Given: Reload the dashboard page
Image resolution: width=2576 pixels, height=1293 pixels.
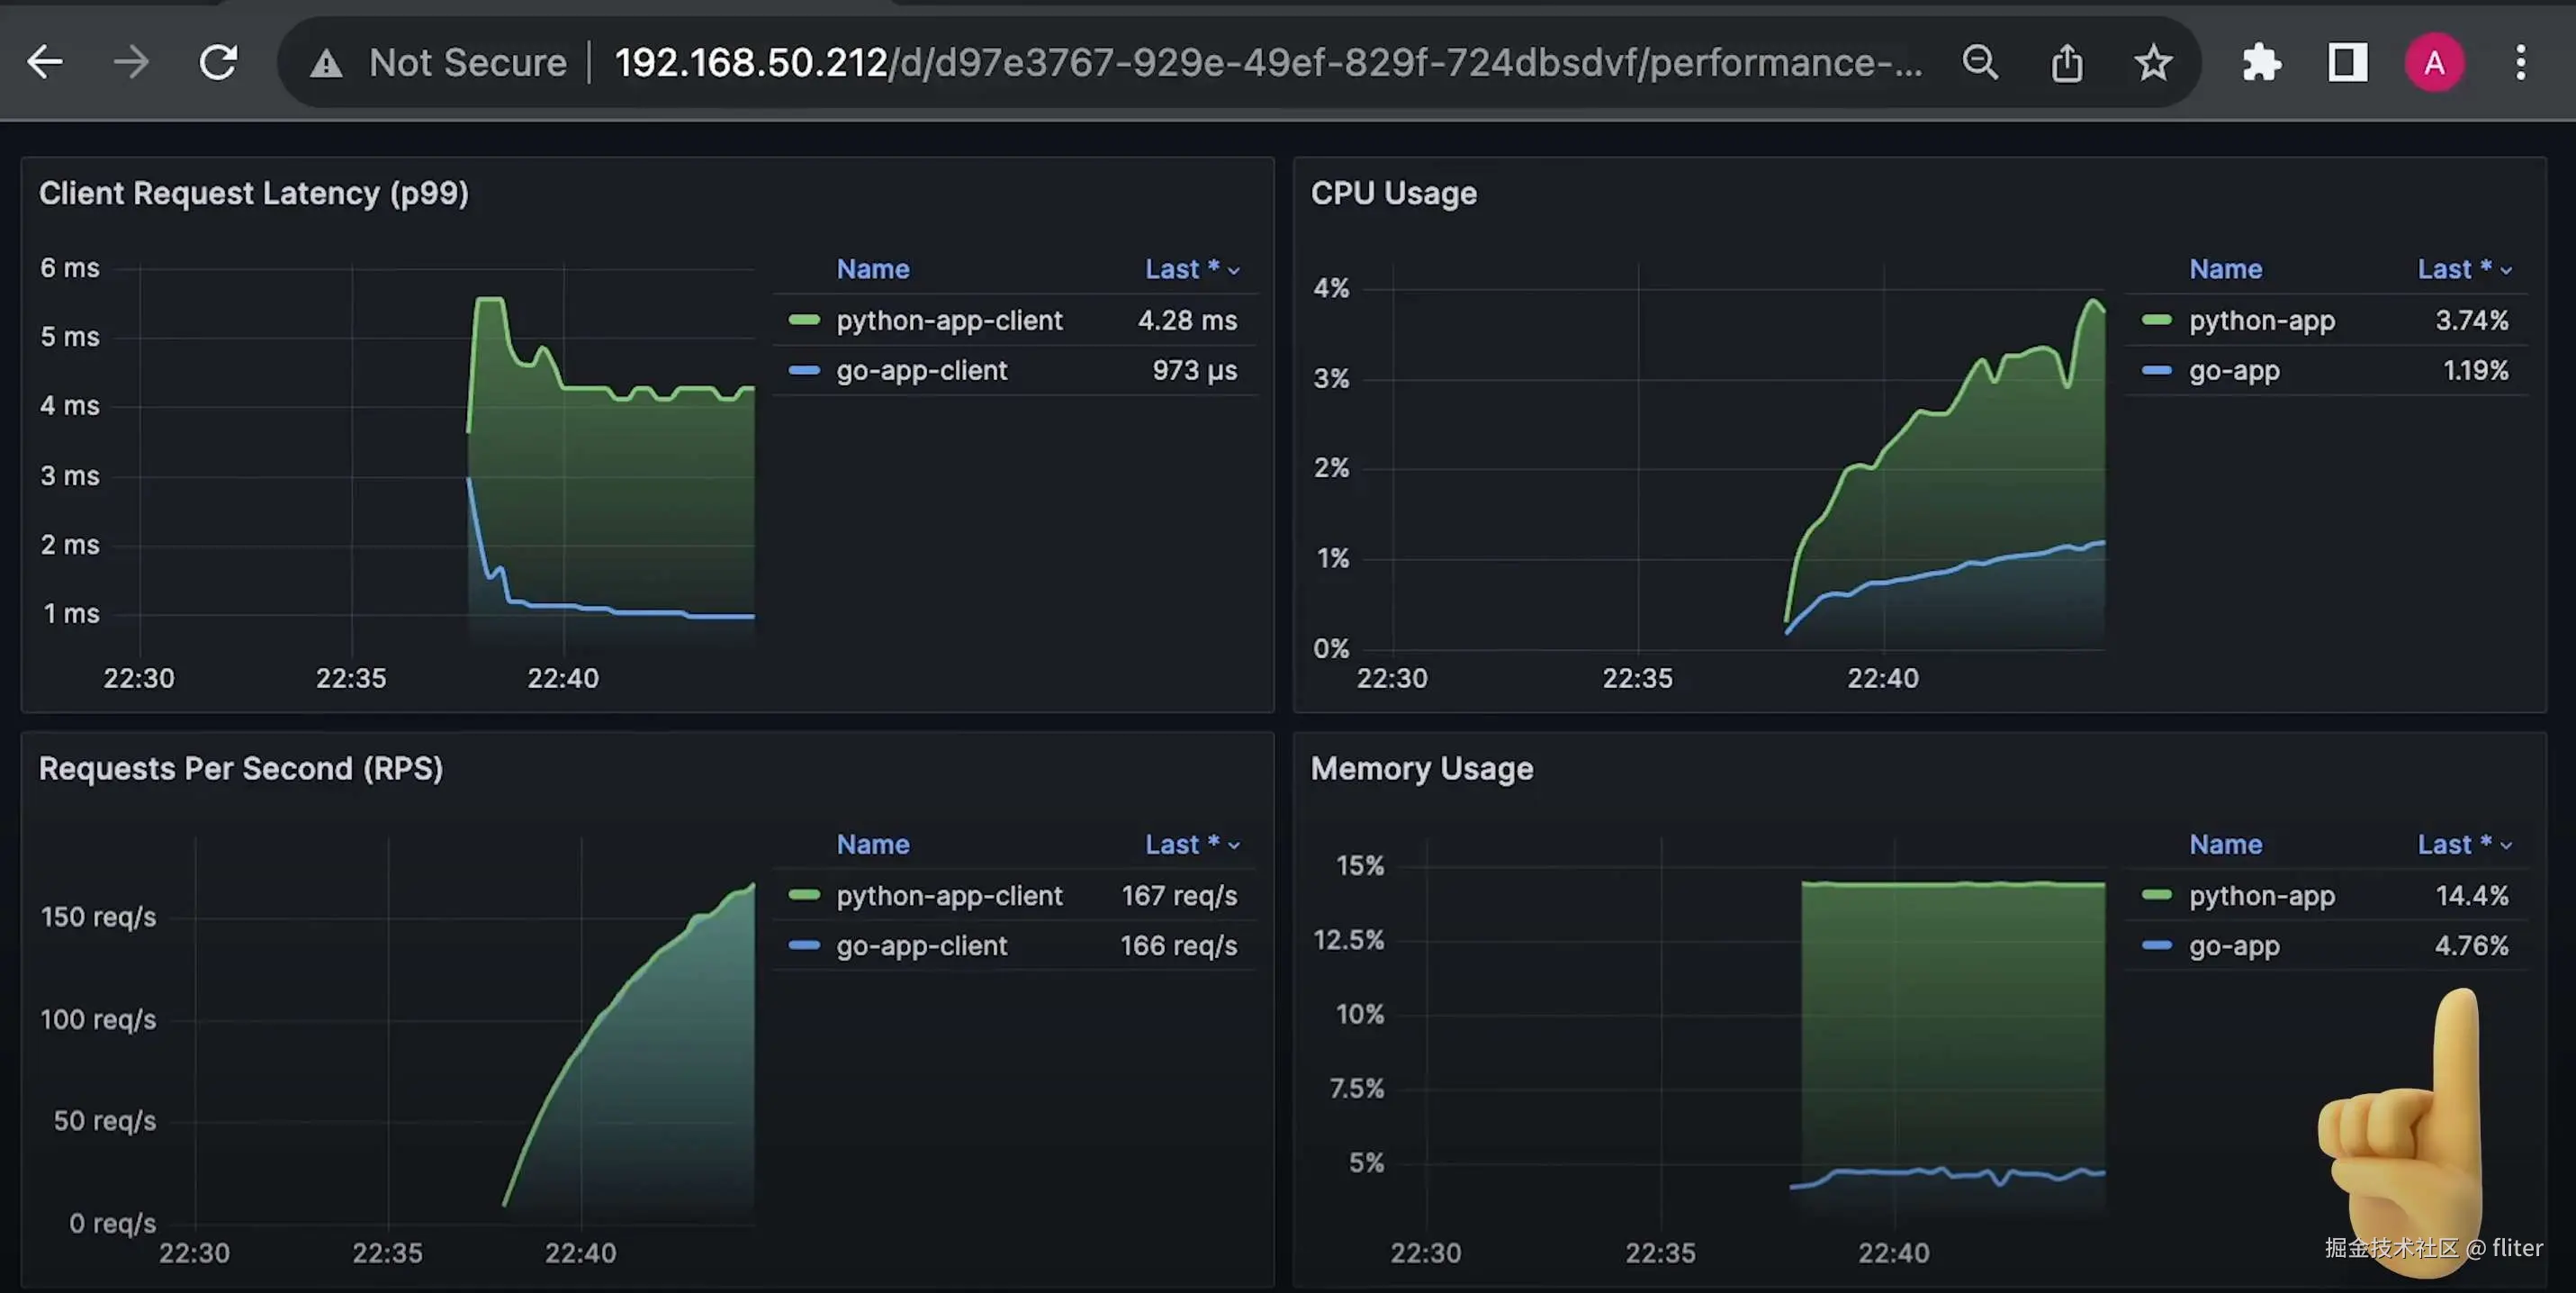Looking at the screenshot, I should point(218,62).
